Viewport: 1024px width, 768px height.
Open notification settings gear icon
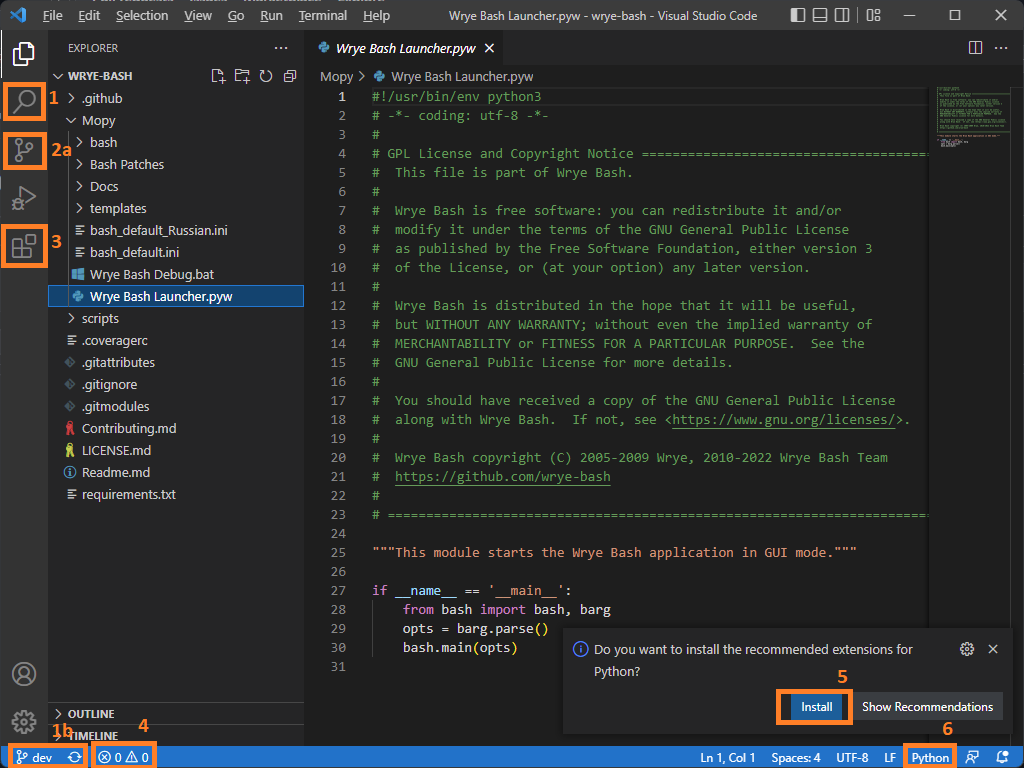[x=967, y=648]
